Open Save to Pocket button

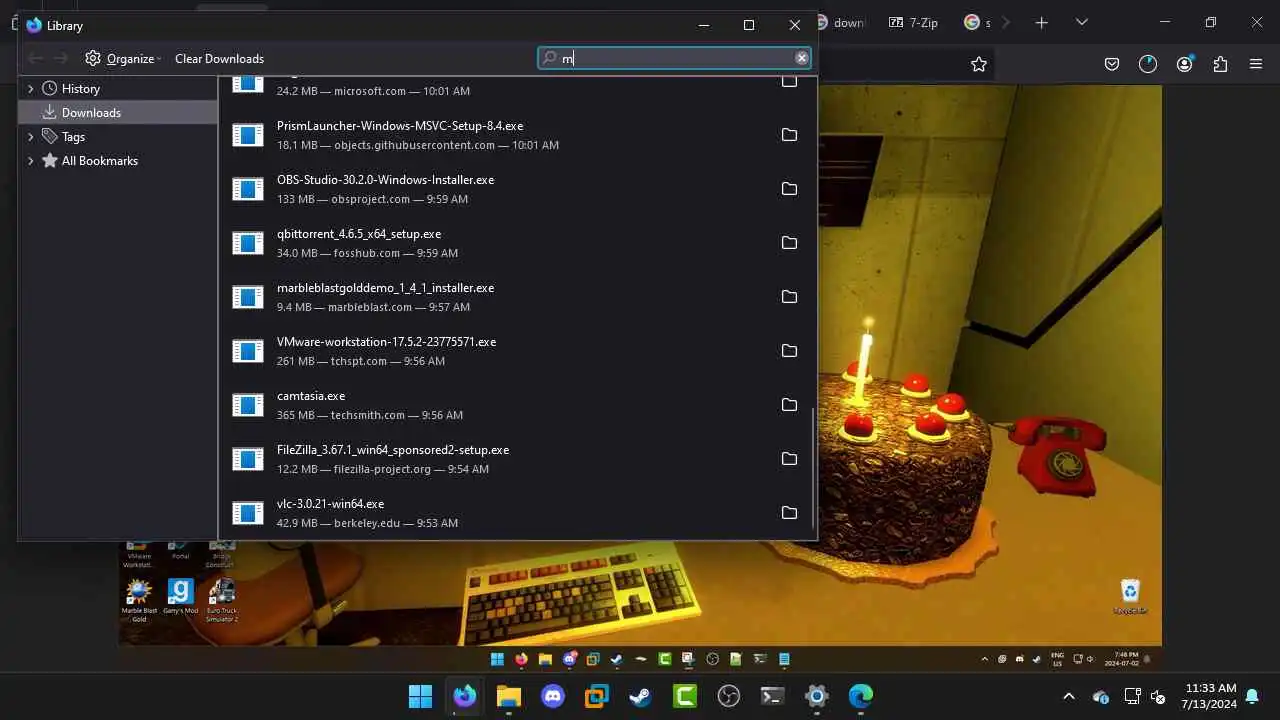tap(1112, 64)
